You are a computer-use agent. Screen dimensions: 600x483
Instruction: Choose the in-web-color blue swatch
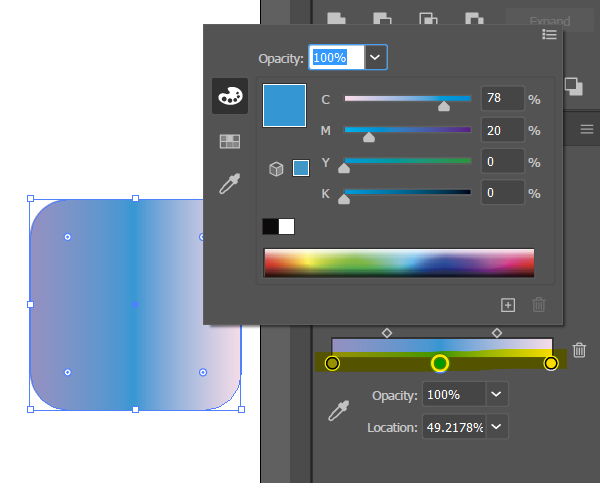point(301,168)
